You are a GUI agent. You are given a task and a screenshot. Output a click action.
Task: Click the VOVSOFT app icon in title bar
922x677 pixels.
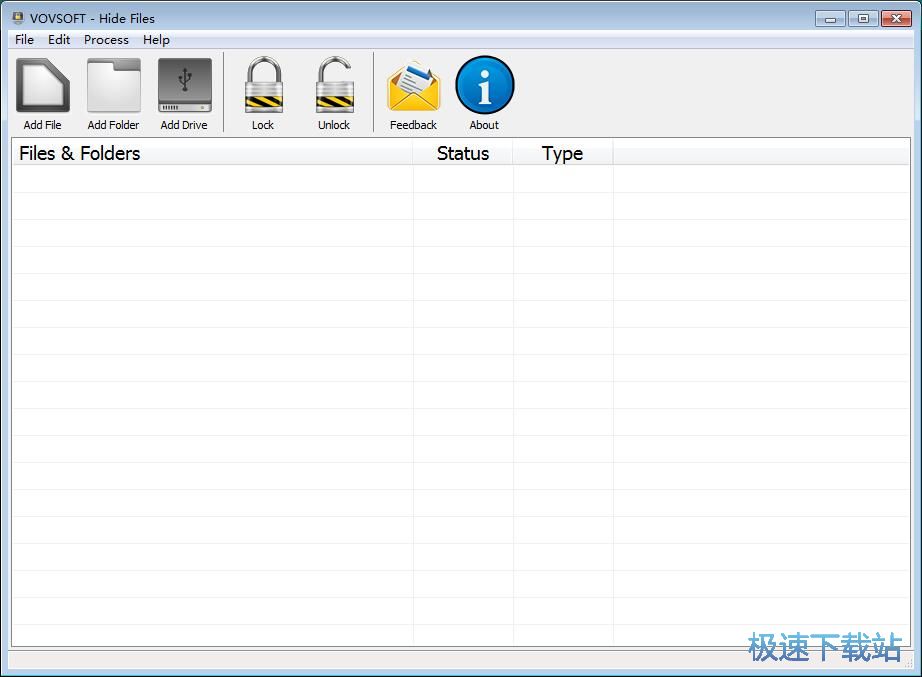click(x=17, y=18)
